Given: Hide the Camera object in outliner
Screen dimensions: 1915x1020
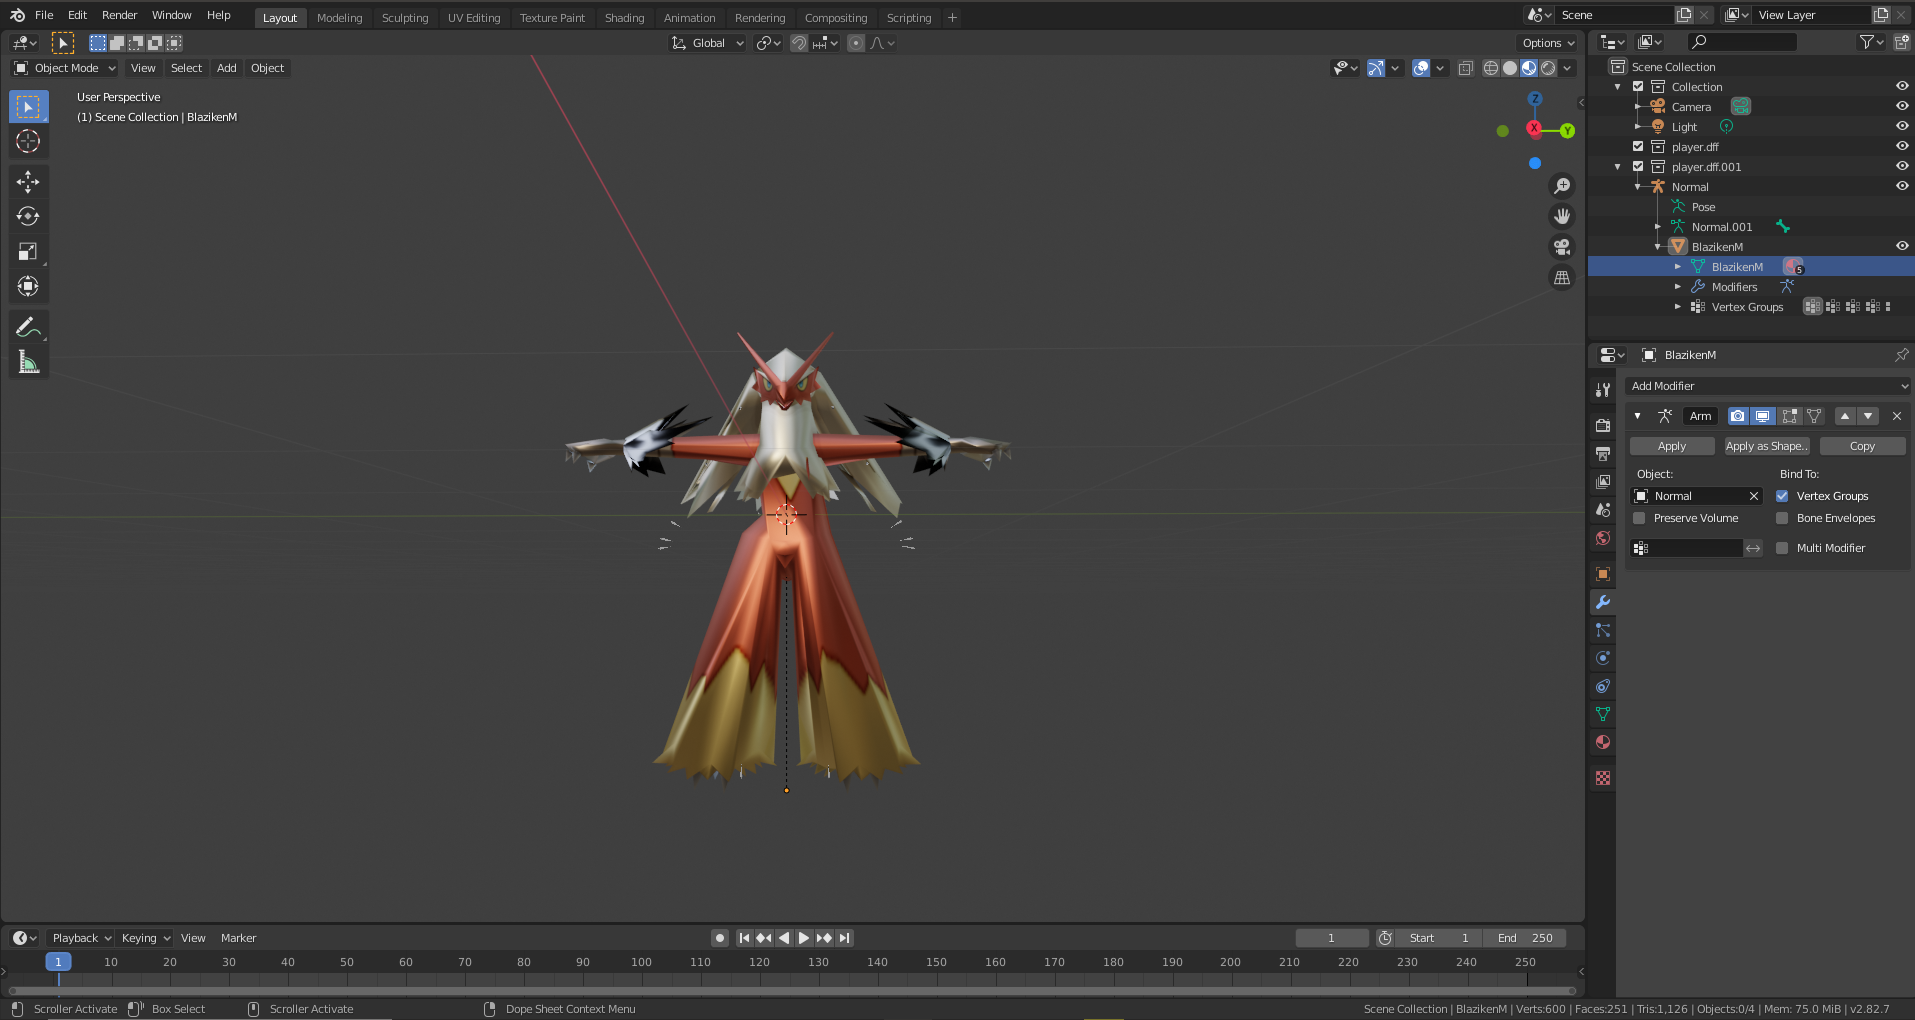Looking at the screenshot, I should pos(1902,107).
